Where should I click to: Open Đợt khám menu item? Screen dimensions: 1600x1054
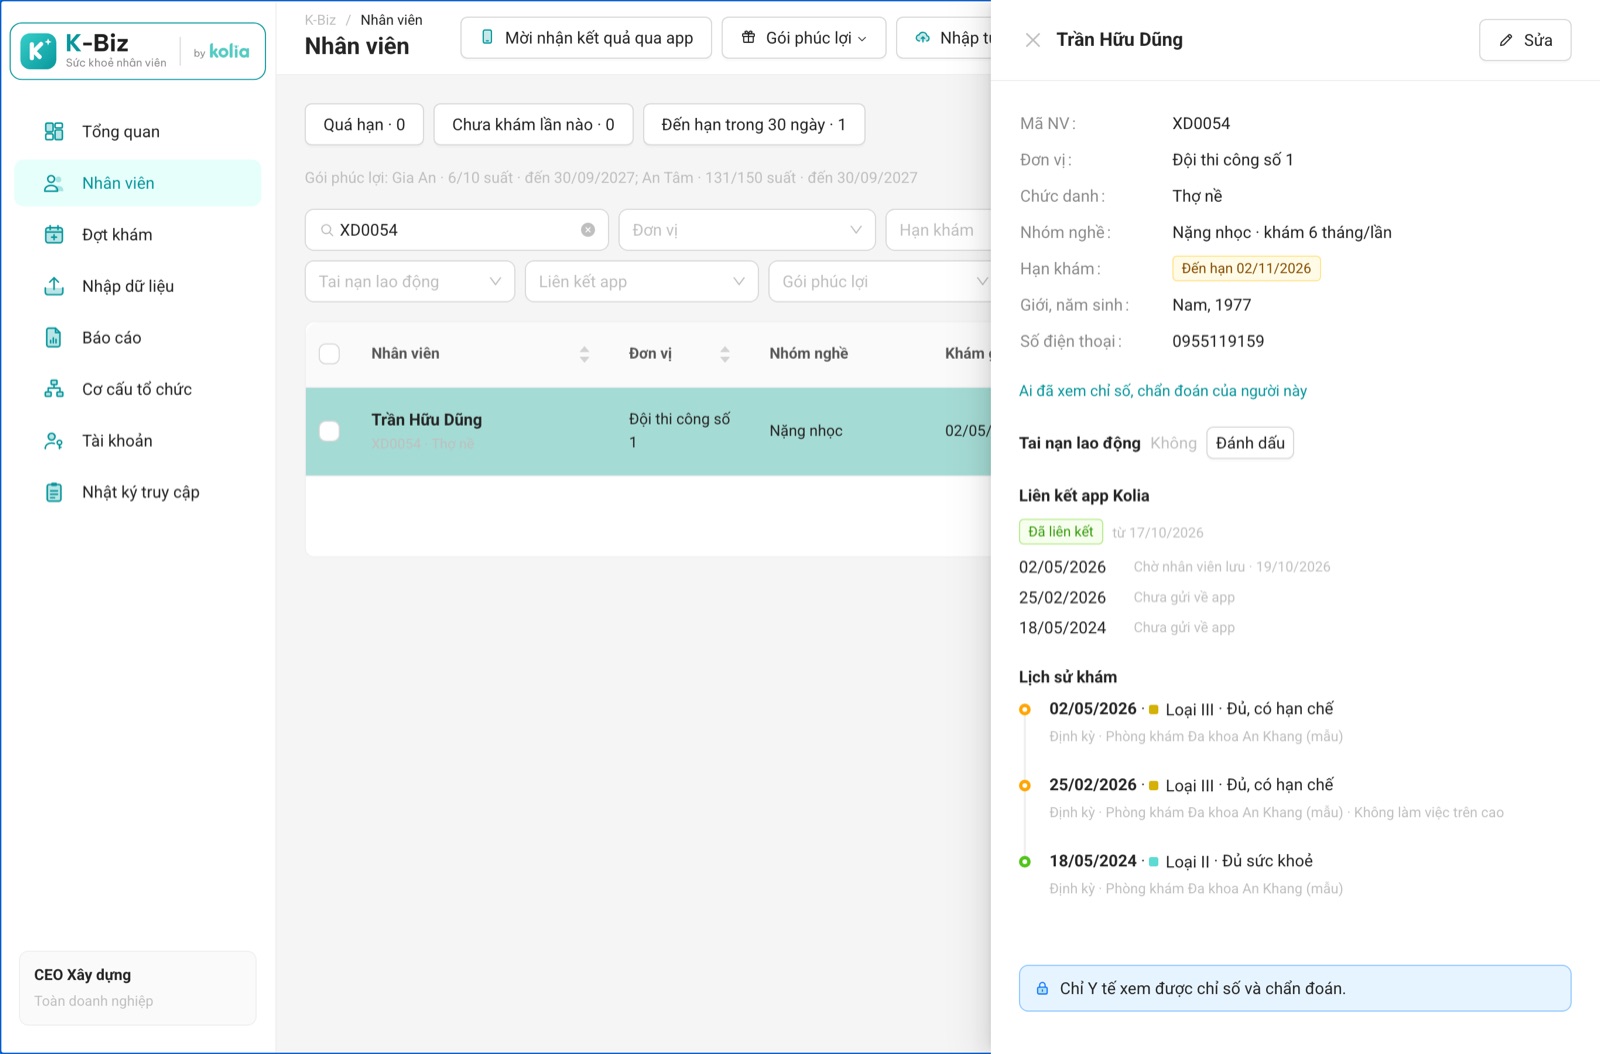(x=138, y=234)
